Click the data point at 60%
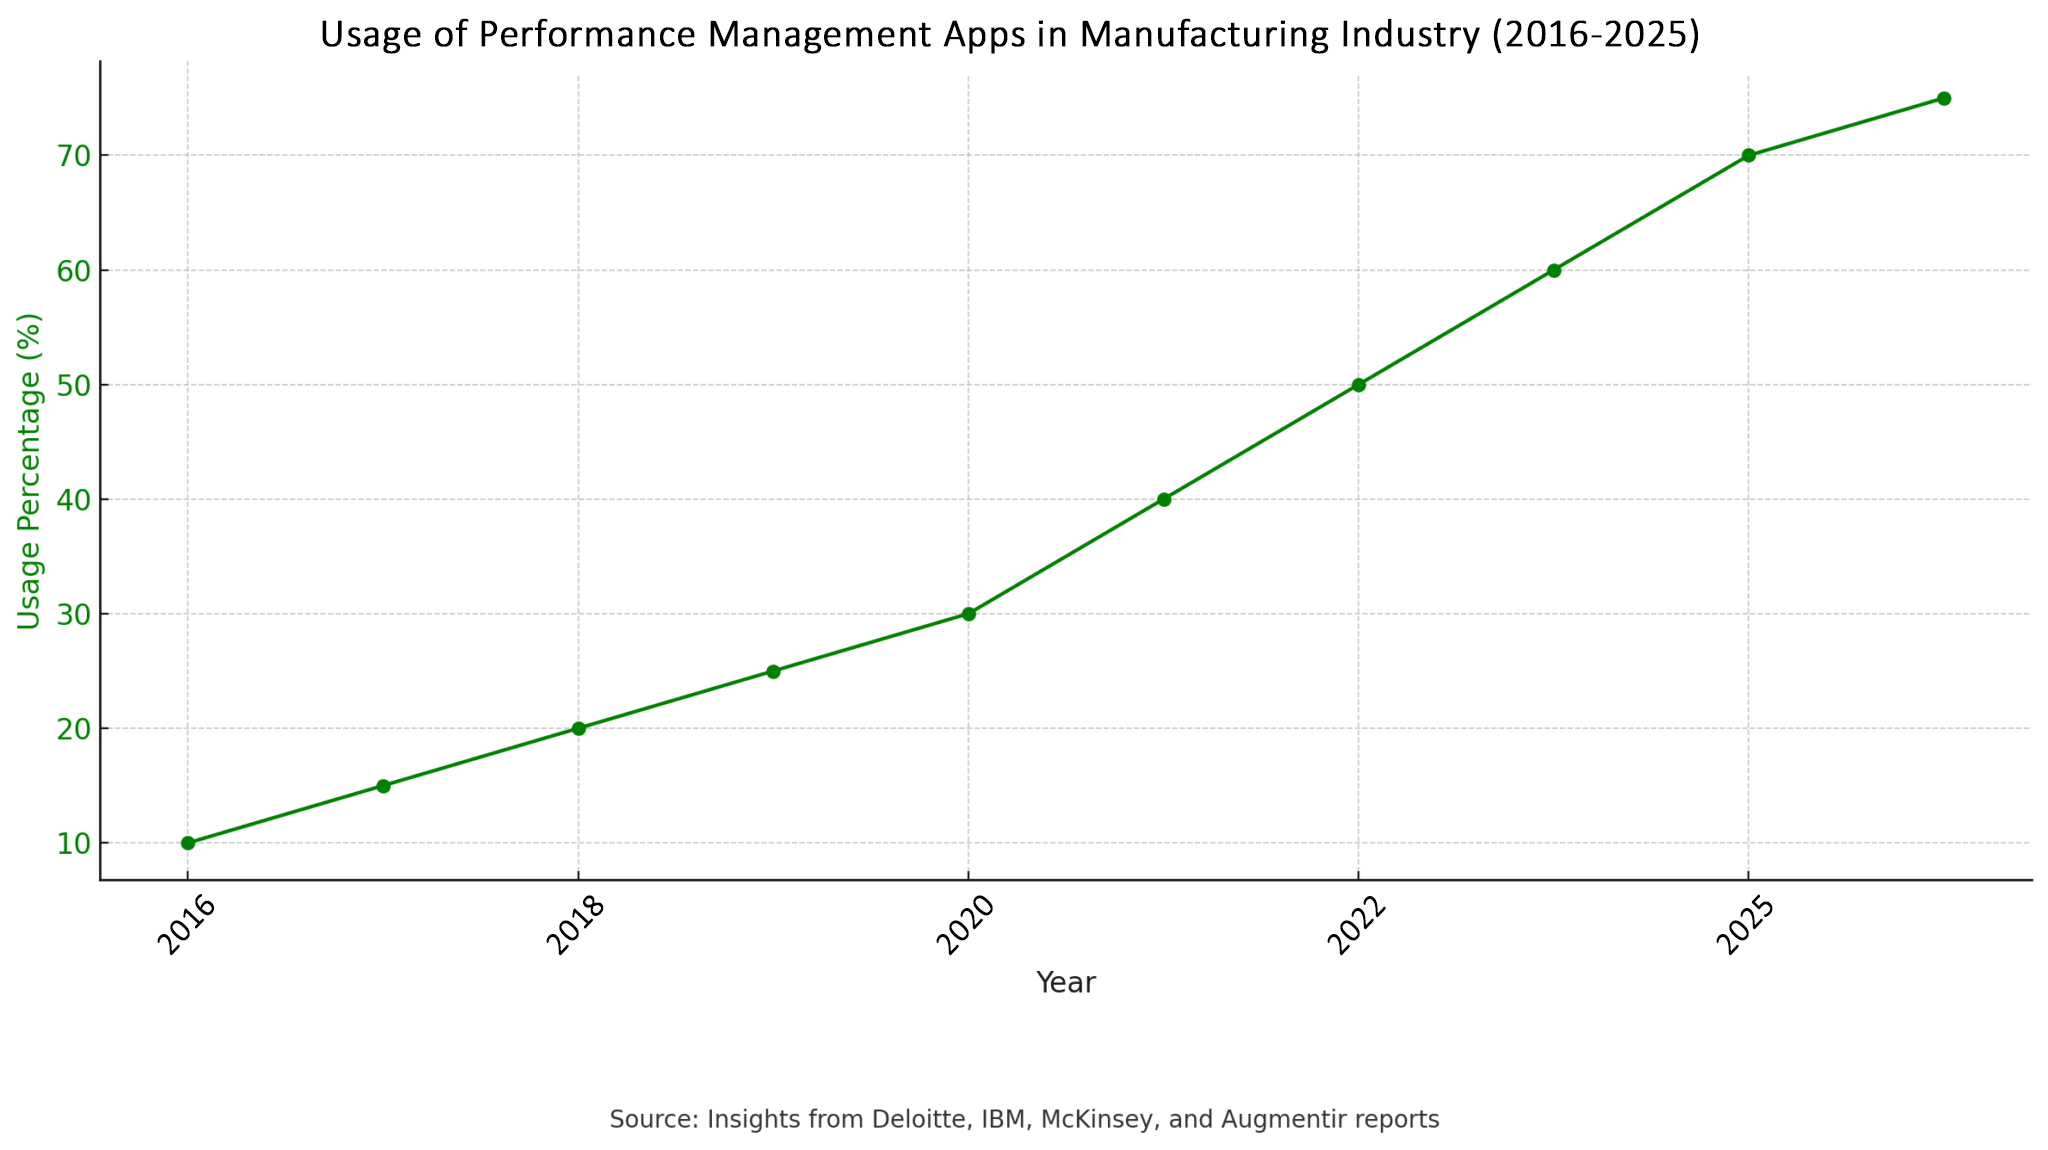This screenshot has height=1150, width=2048. (1553, 270)
